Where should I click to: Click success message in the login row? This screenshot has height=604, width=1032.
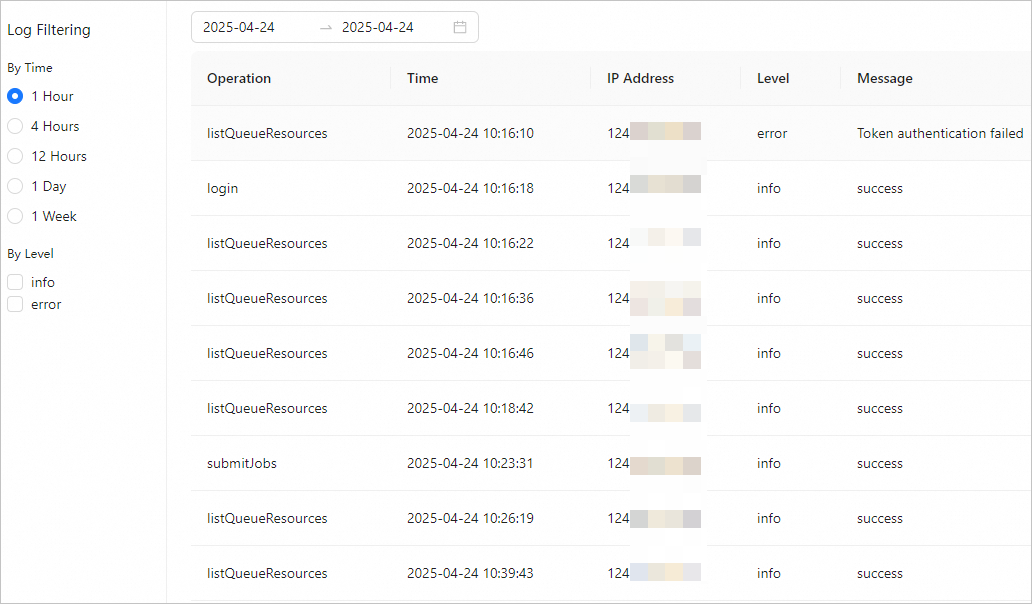point(880,188)
